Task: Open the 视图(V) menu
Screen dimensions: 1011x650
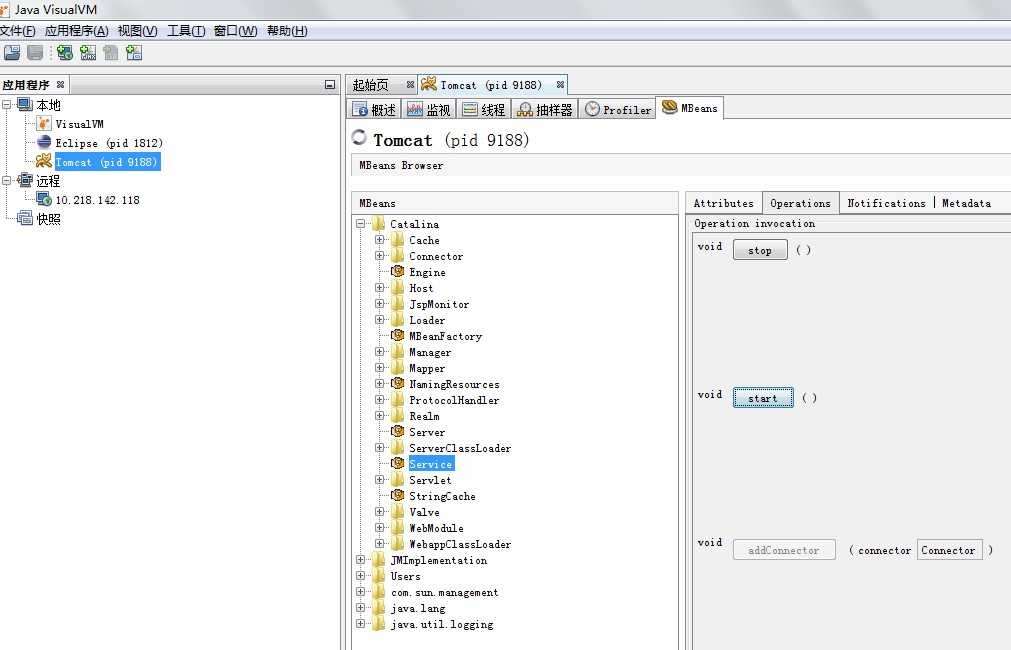Action: click(x=137, y=31)
